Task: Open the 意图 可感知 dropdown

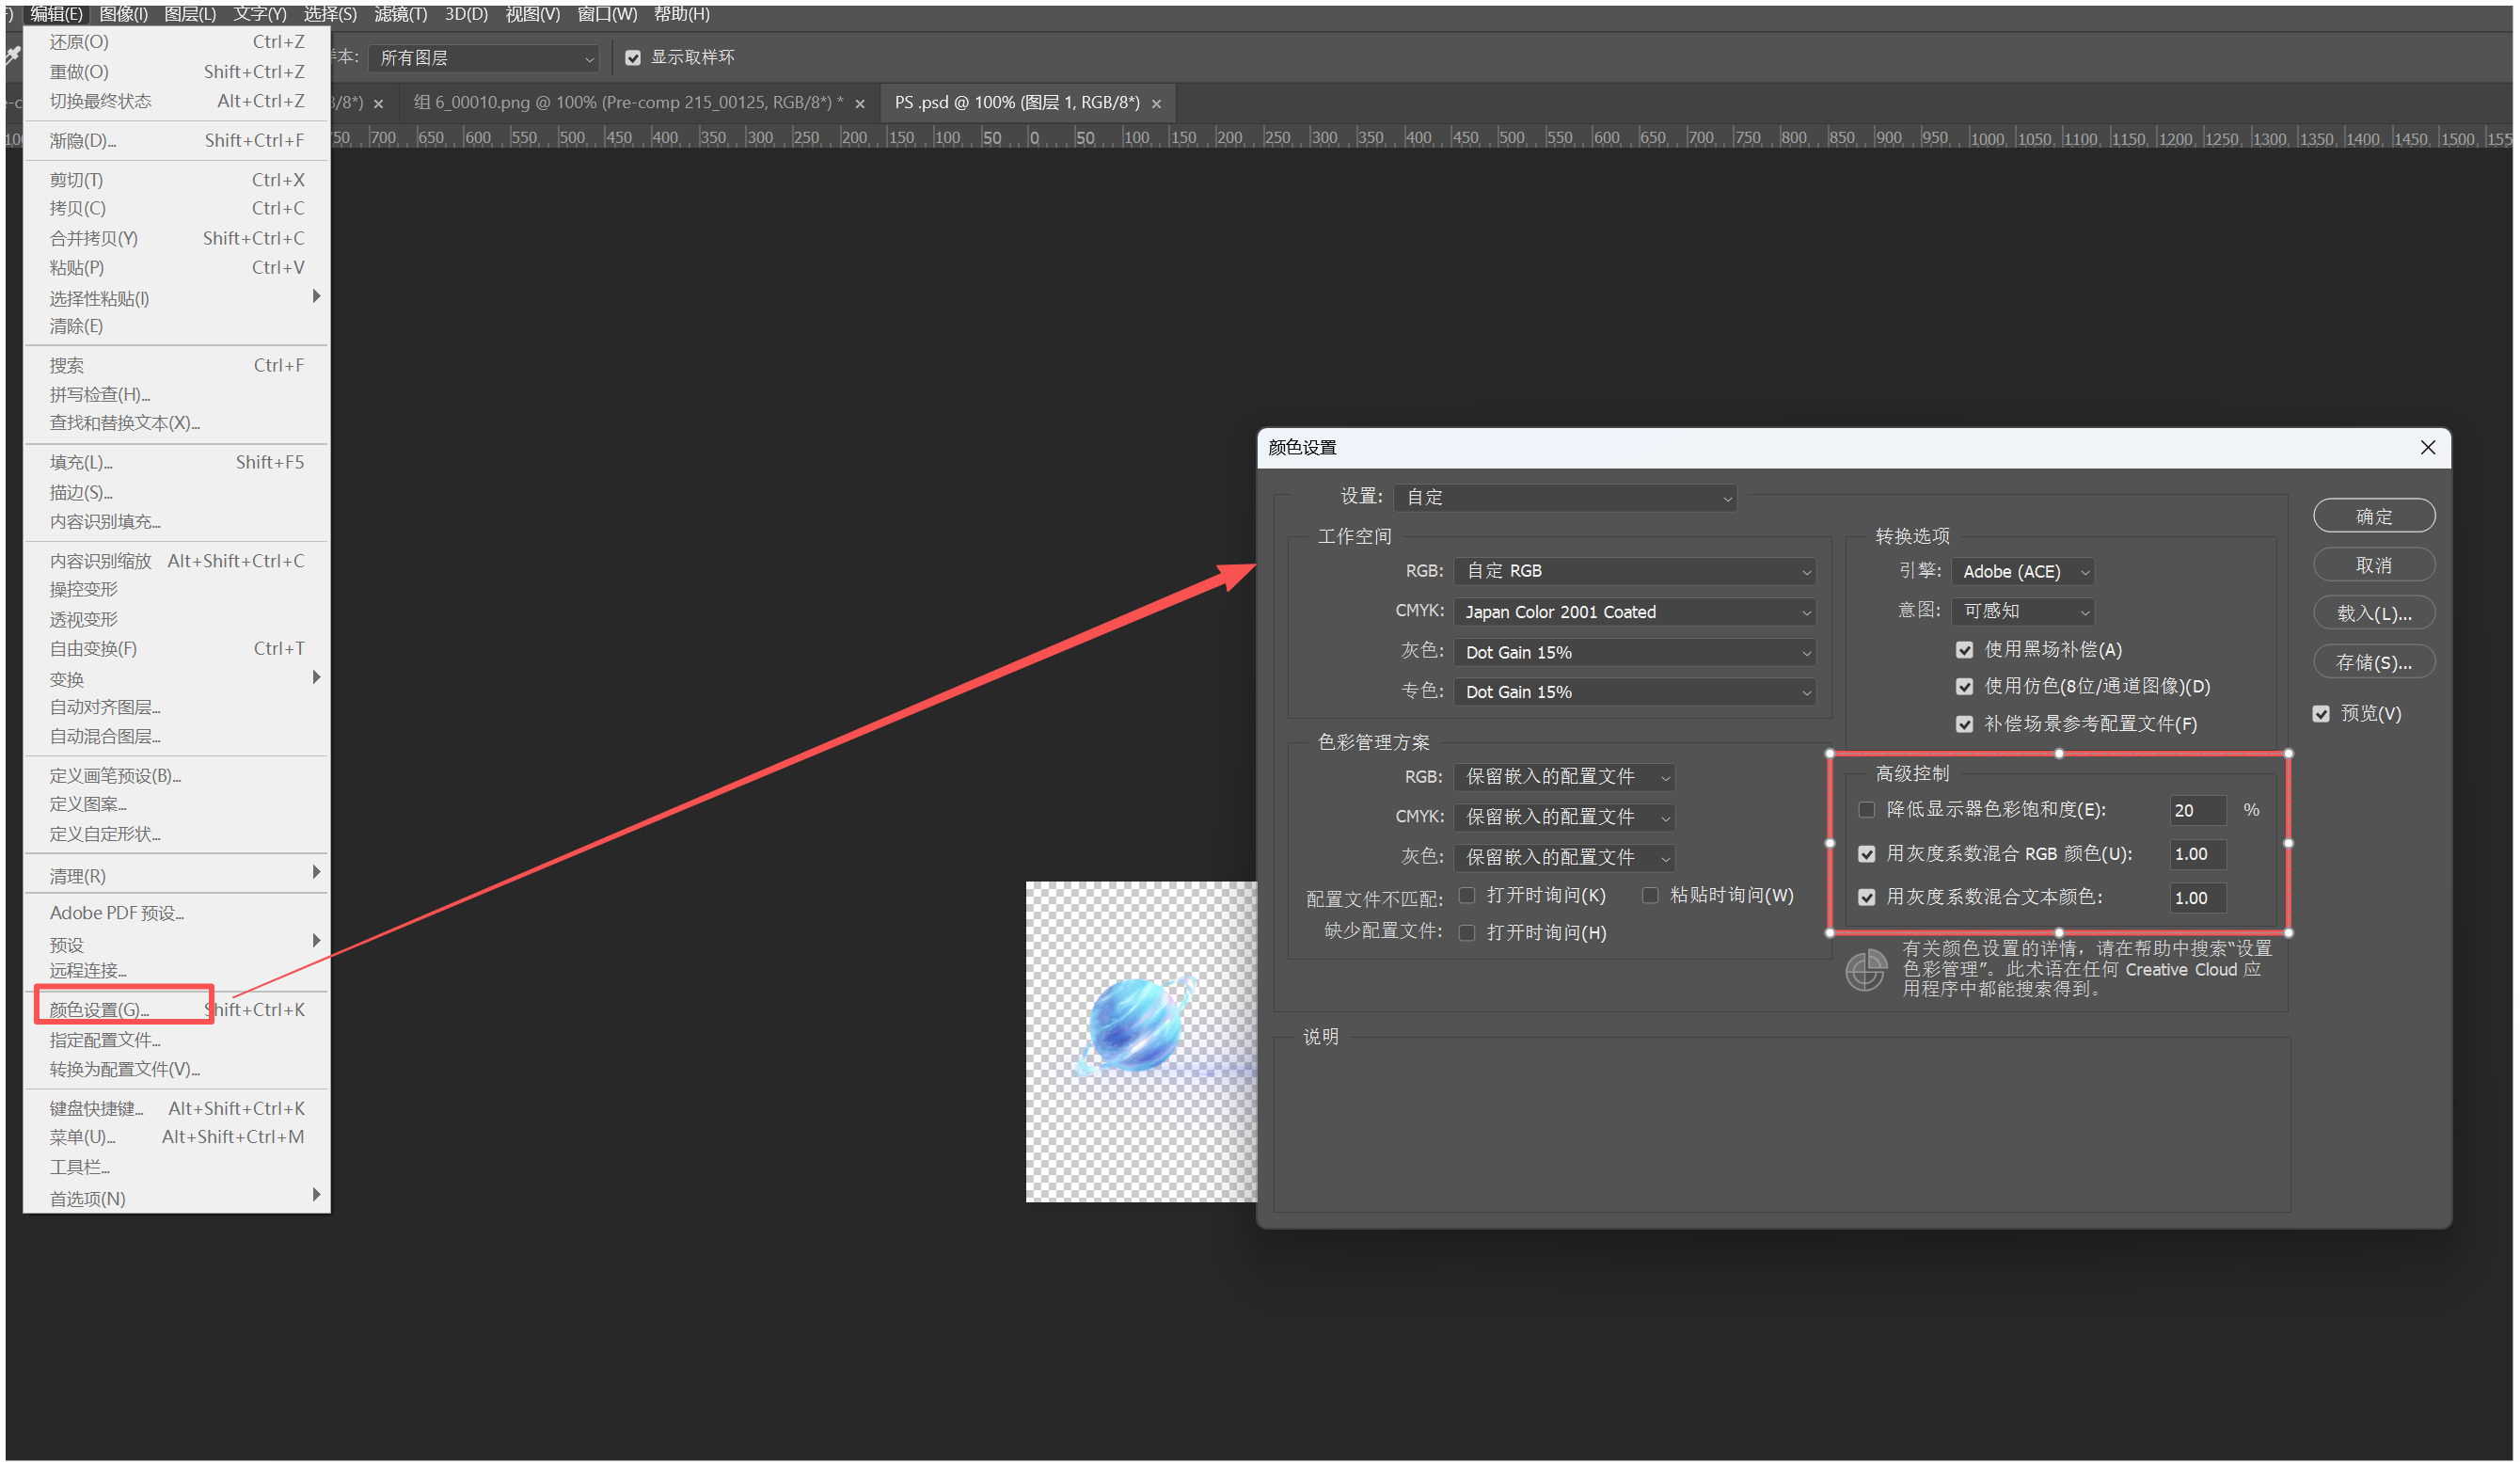Action: (2022, 611)
